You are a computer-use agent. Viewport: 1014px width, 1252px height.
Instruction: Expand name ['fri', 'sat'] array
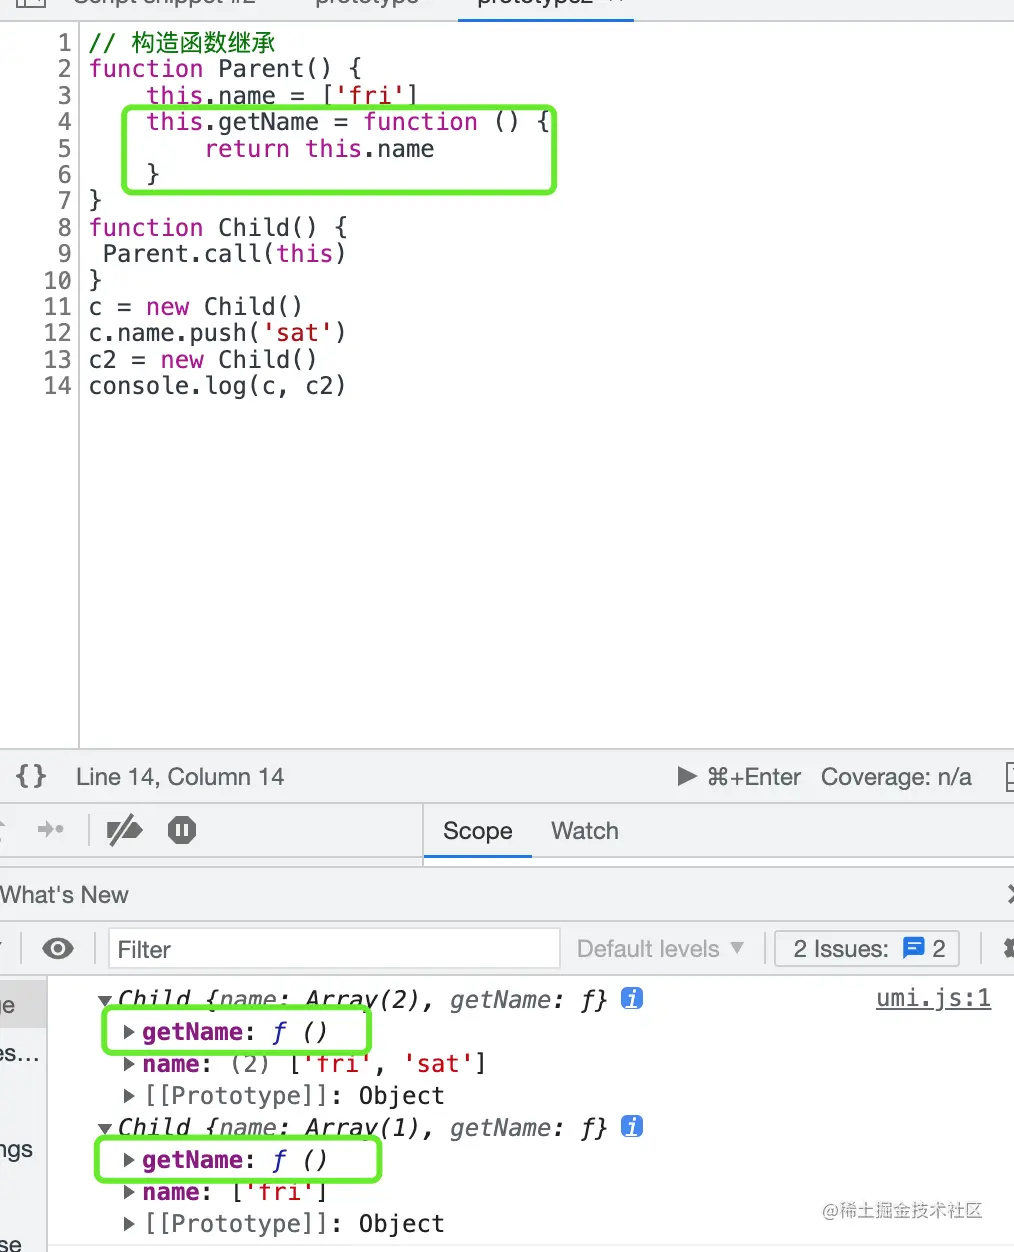[x=129, y=1064]
